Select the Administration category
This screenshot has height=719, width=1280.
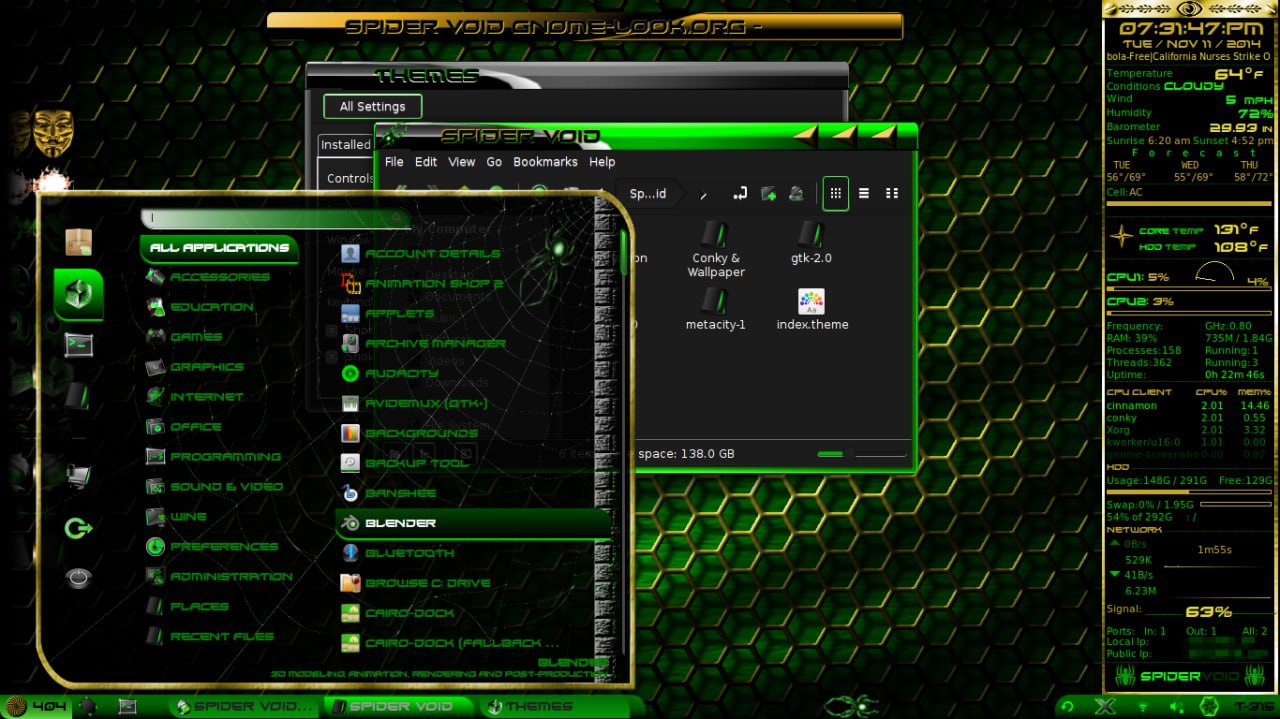coord(219,577)
